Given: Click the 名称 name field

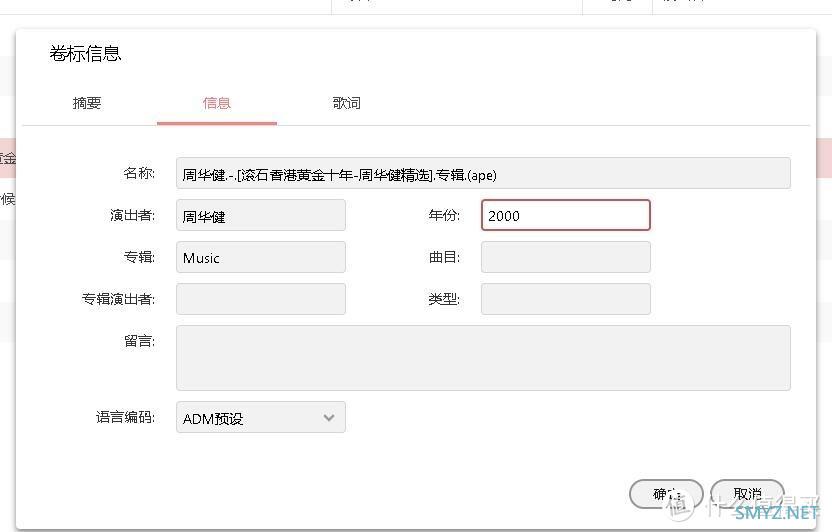Looking at the screenshot, I should [483, 173].
